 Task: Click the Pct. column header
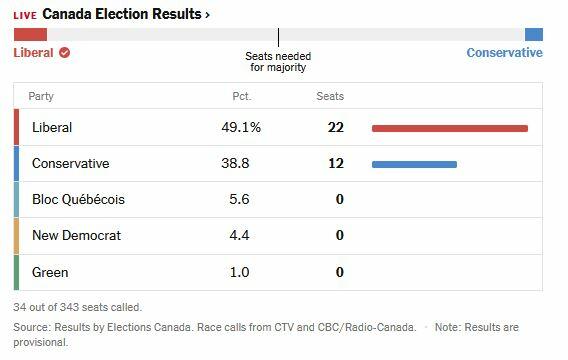click(x=242, y=96)
